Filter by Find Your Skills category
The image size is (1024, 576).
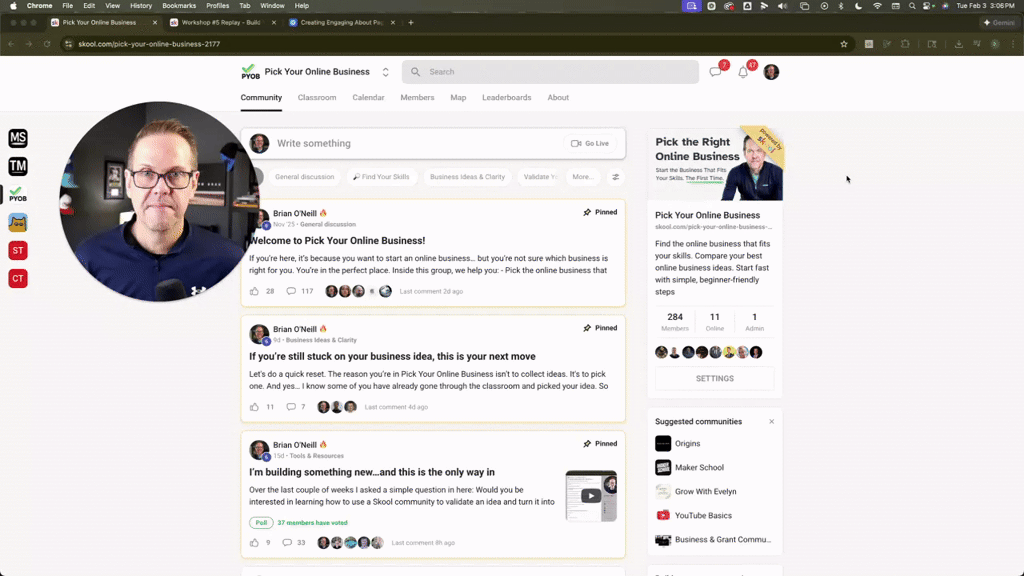(381, 176)
